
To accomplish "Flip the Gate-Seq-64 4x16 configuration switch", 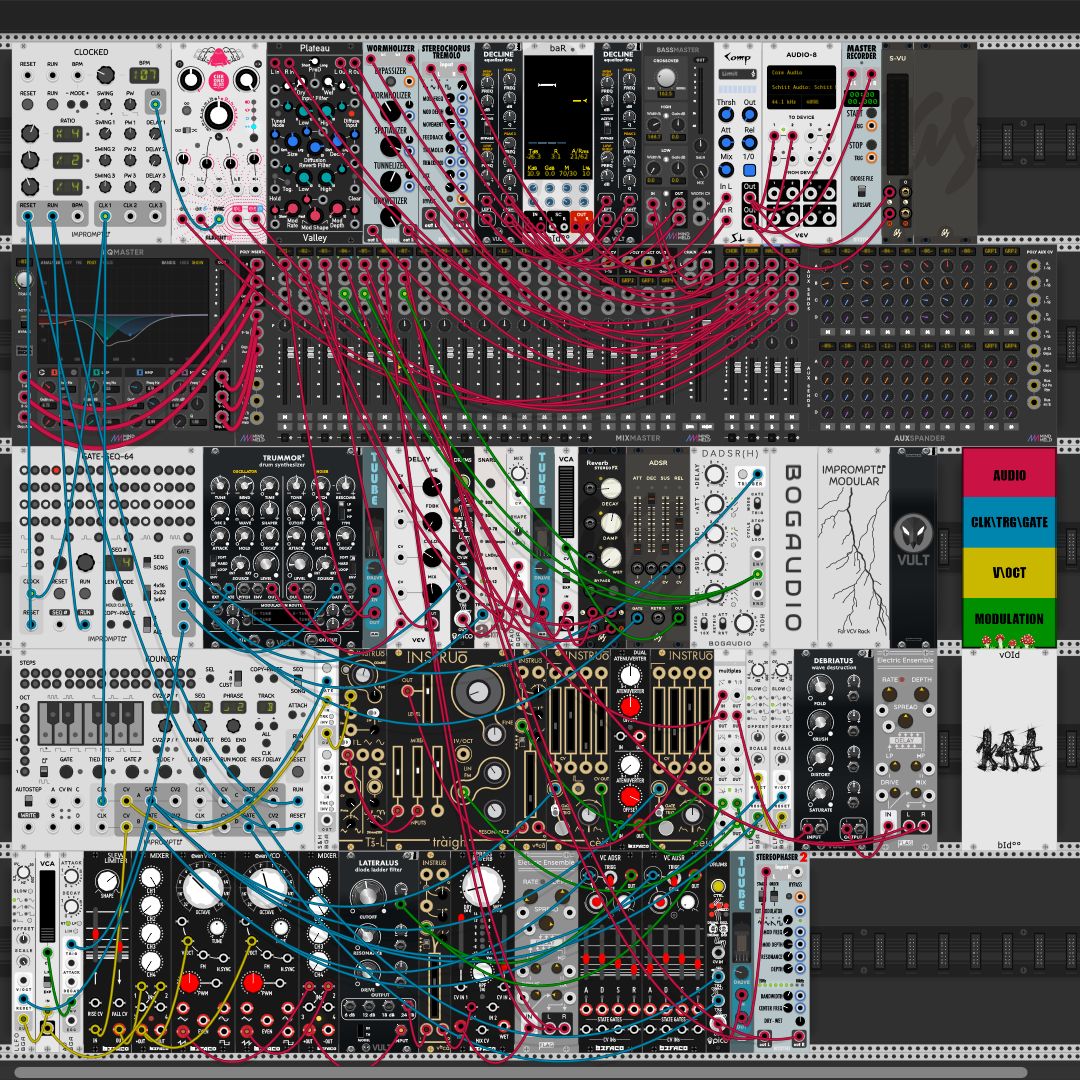I will click(x=146, y=591).
